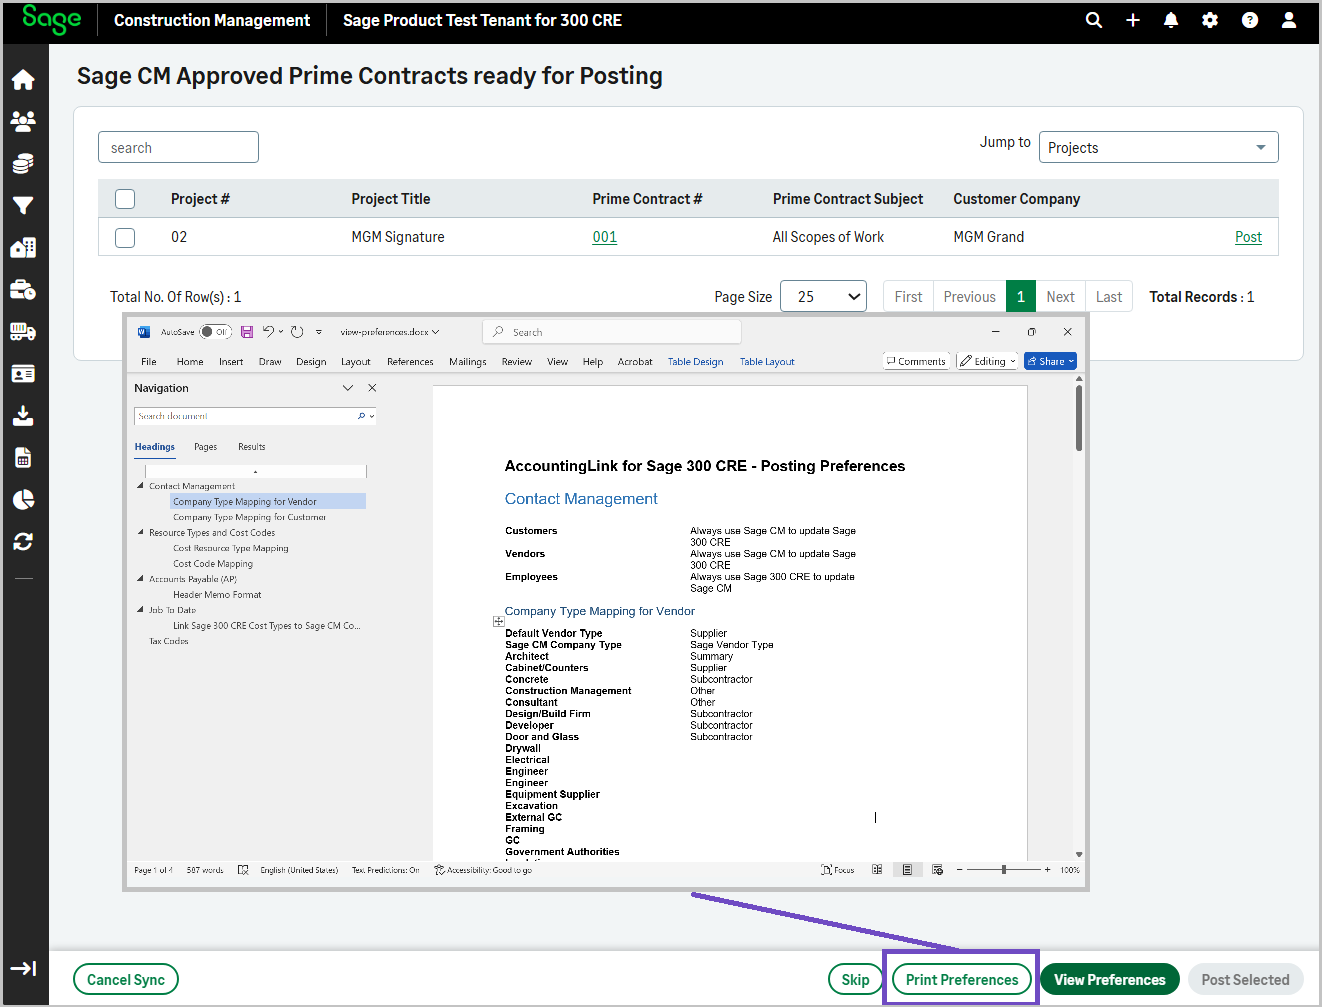Click the Print Preferences button
The width and height of the screenshot is (1322, 1007).
962,980
